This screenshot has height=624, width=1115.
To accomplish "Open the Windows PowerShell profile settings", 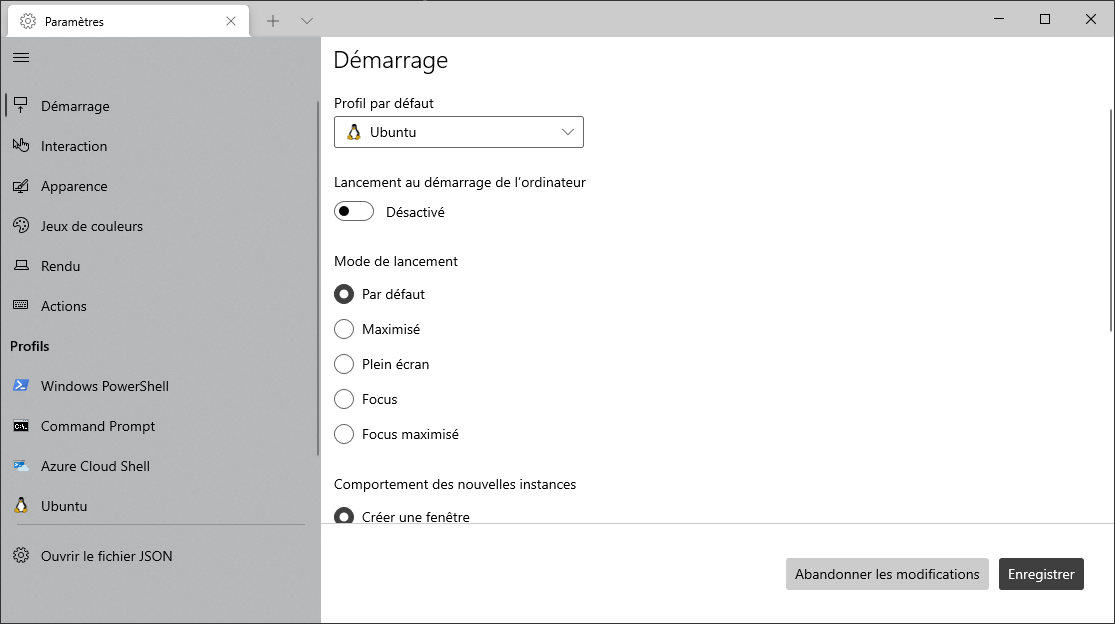I will pyautogui.click(x=159, y=386).
